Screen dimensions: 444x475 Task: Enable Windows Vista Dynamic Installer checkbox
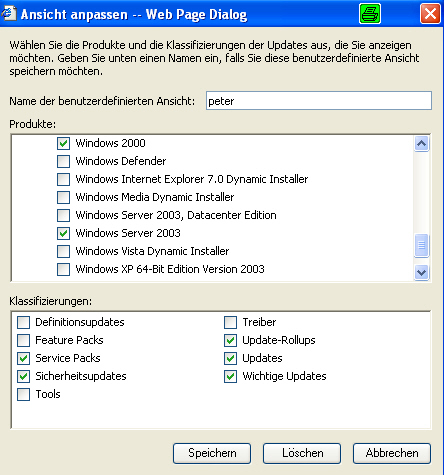tap(63, 251)
